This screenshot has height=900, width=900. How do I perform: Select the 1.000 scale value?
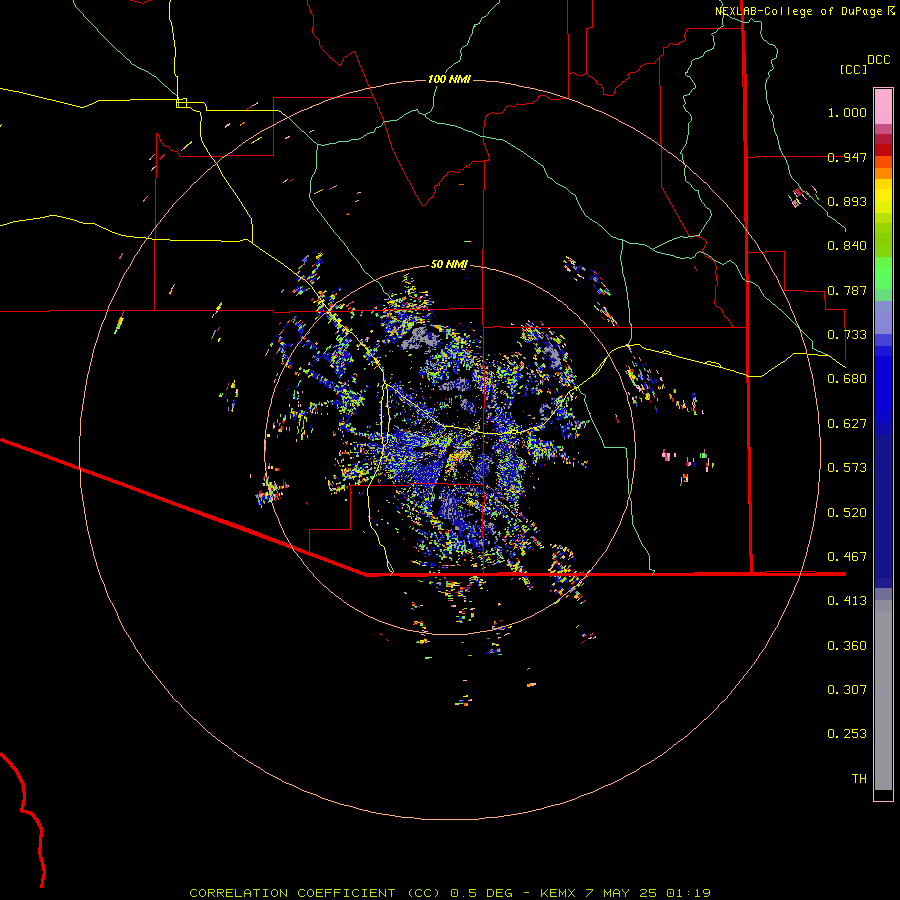click(847, 112)
